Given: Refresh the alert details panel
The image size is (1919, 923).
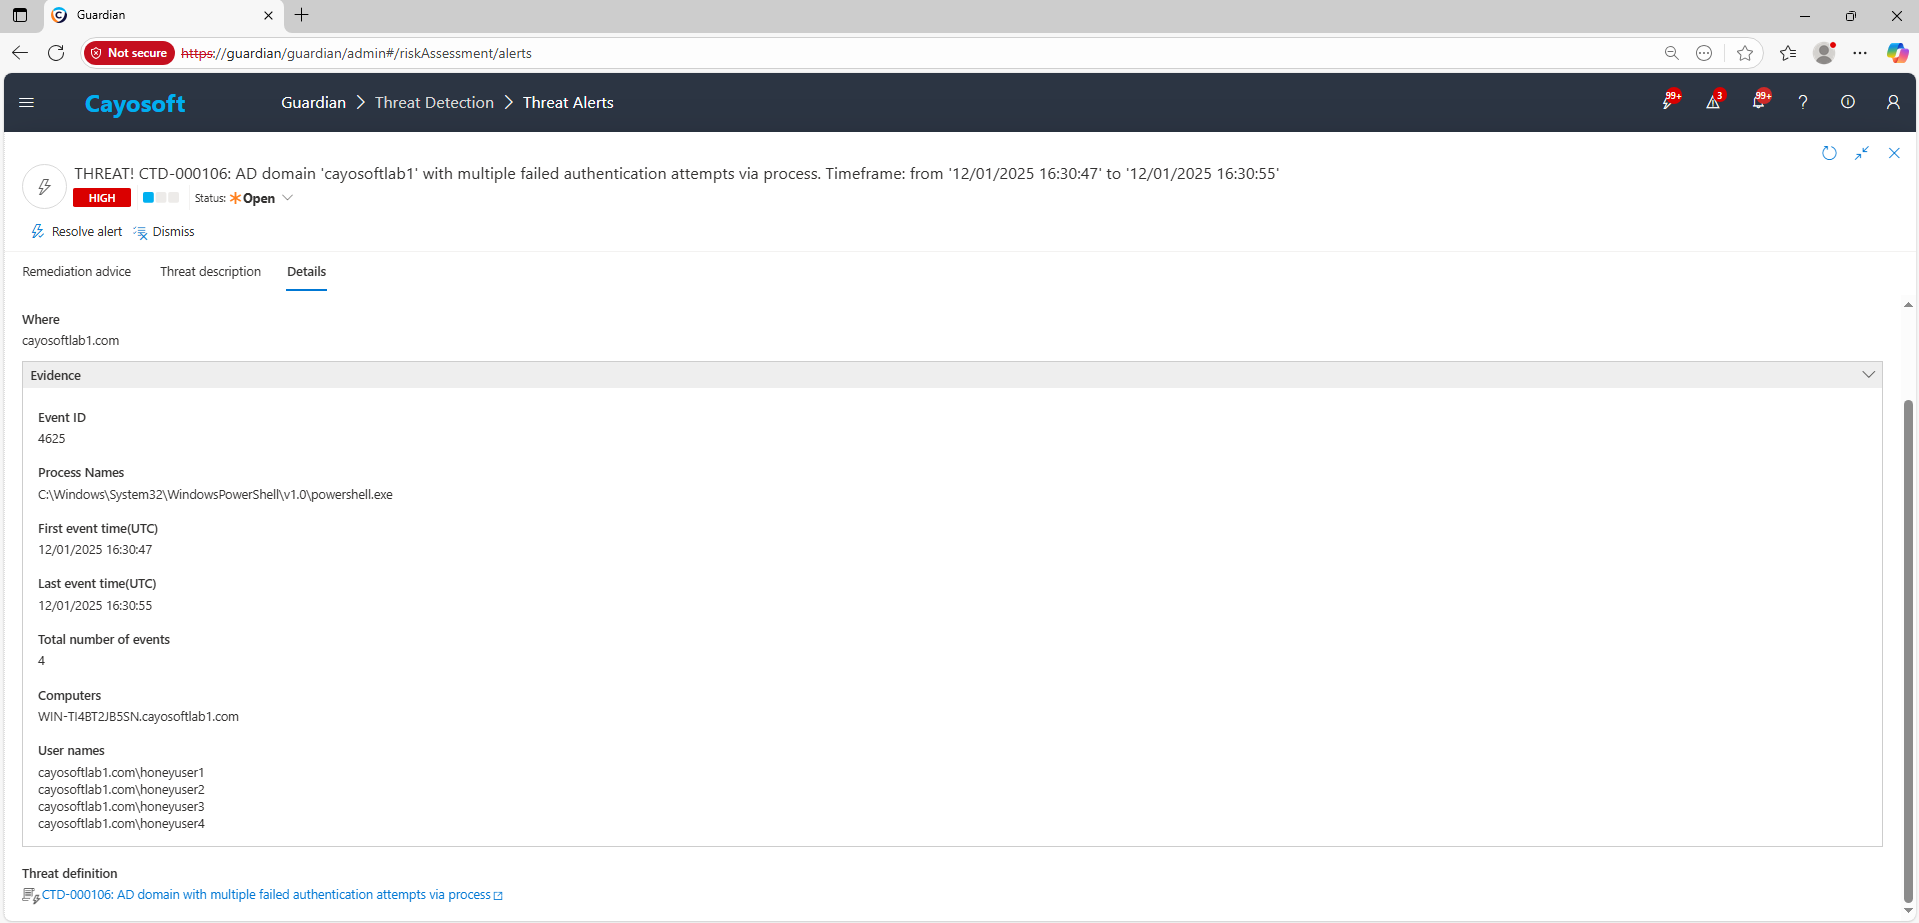Looking at the screenshot, I should point(1829,153).
